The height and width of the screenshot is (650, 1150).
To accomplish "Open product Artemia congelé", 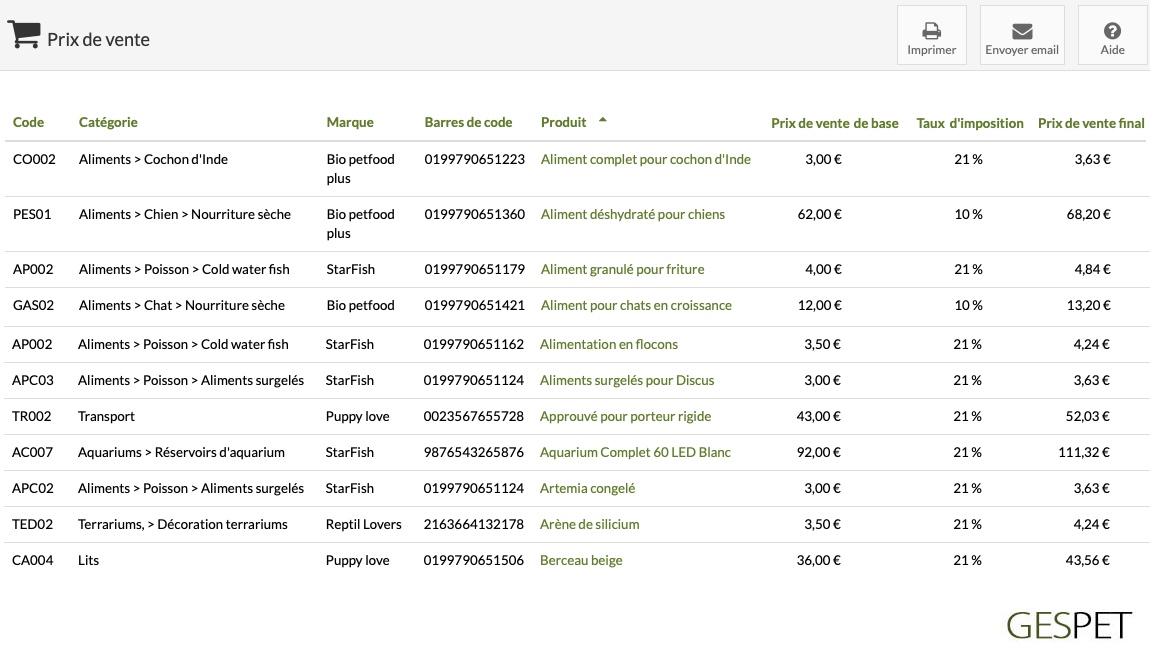I will click(x=587, y=488).
